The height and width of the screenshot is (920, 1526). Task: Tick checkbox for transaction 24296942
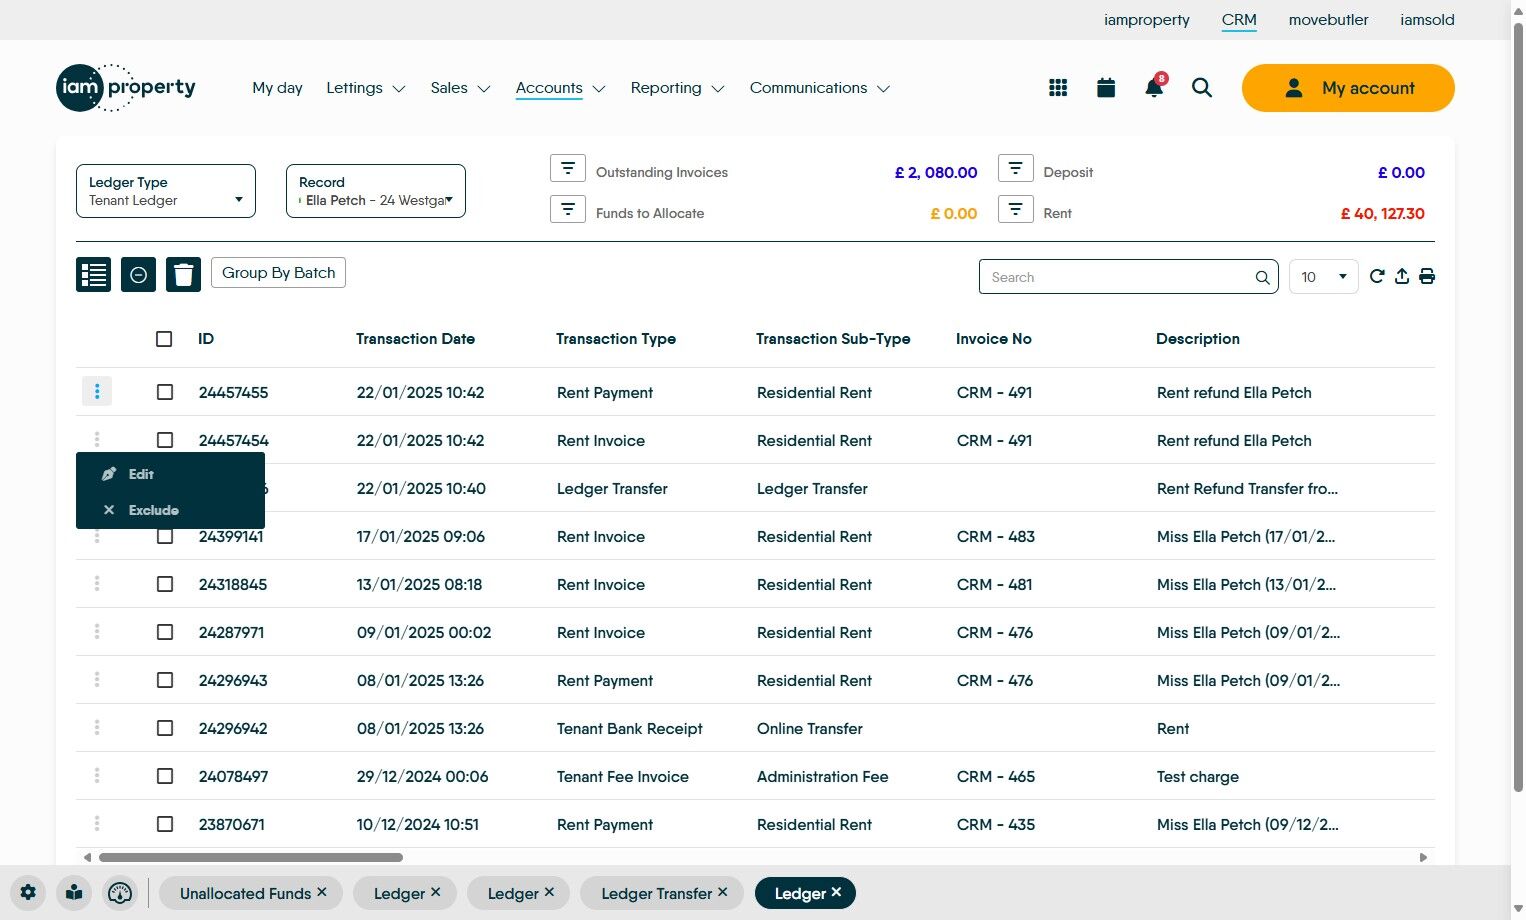pyautogui.click(x=165, y=728)
